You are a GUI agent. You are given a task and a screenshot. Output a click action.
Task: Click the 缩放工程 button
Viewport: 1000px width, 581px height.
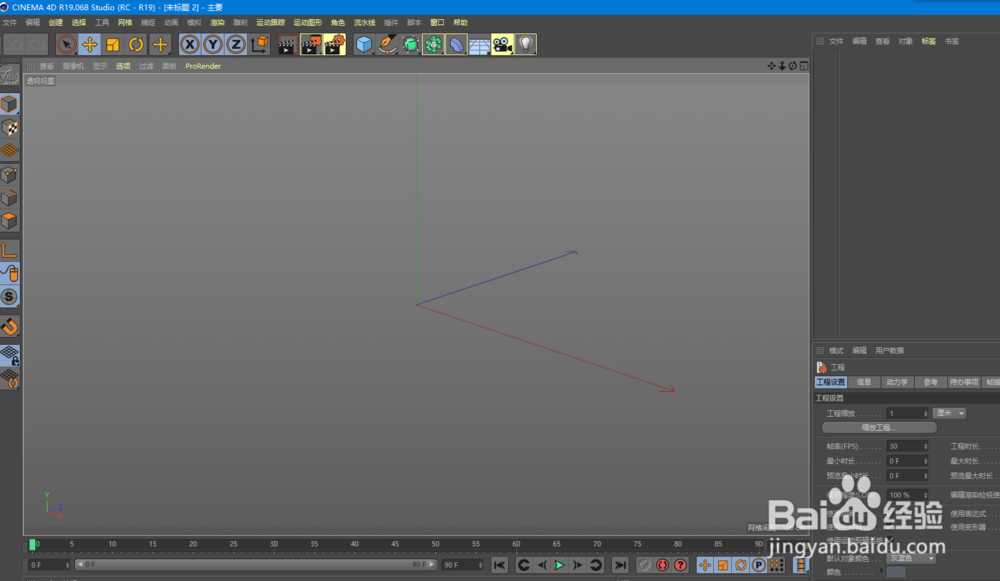point(879,427)
